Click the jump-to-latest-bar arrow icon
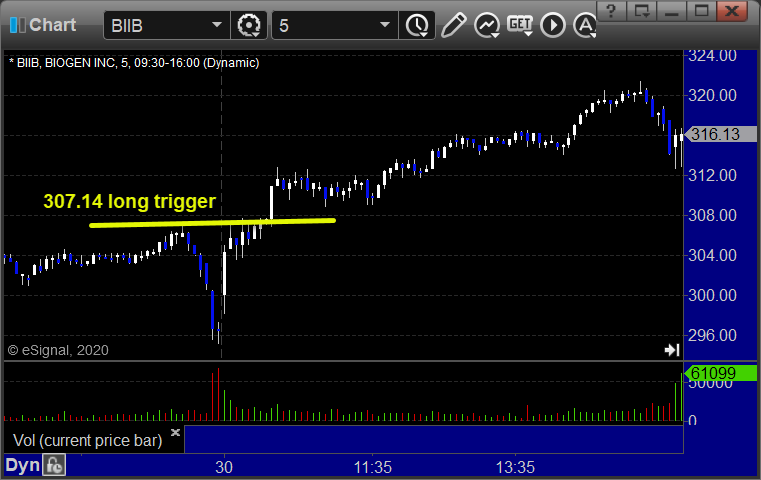 (x=672, y=350)
